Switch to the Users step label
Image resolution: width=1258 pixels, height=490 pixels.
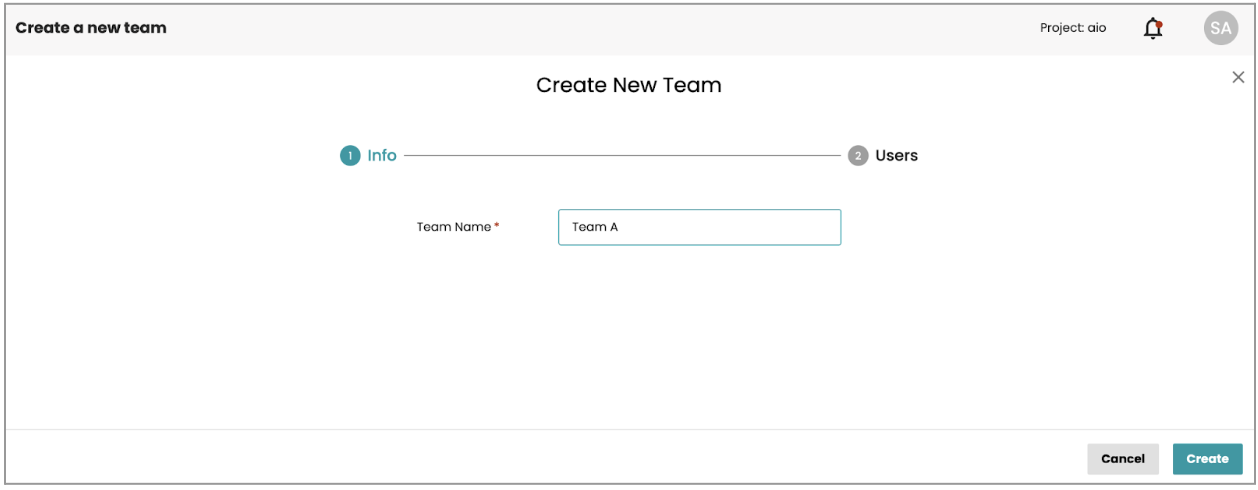[896, 156]
